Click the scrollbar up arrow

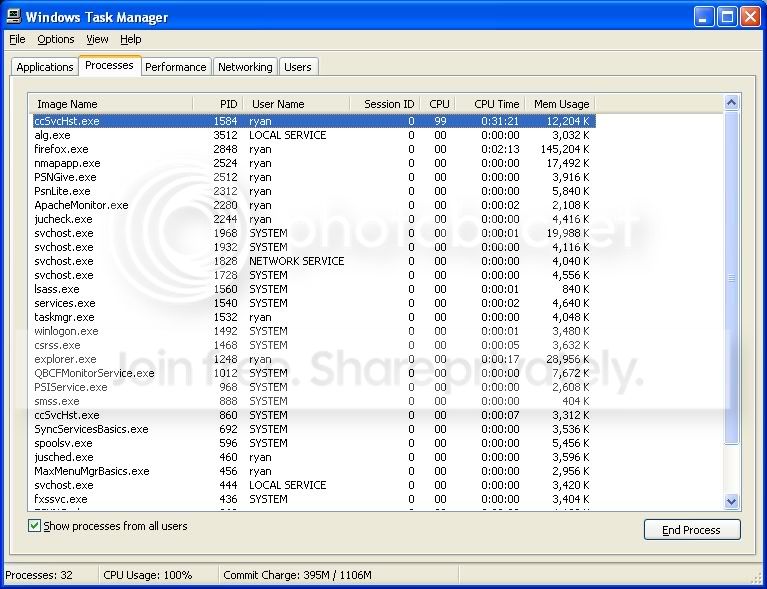(731, 103)
